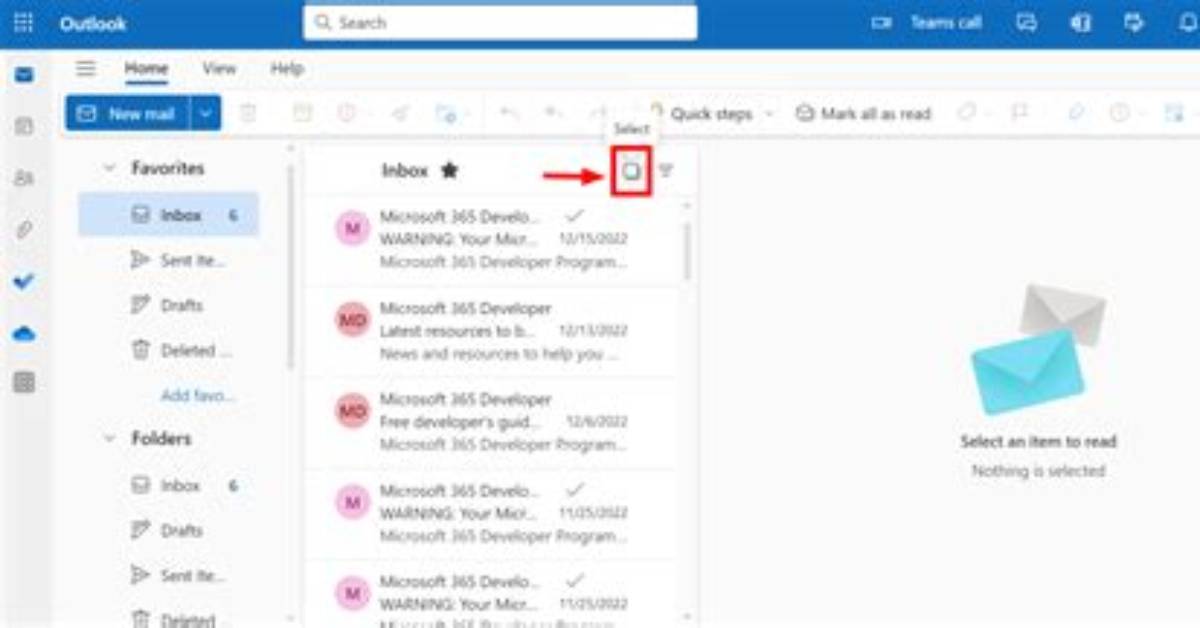Screen dimensions: 1200x628
Task: Switch to the View tab
Action: click(x=219, y=68)
